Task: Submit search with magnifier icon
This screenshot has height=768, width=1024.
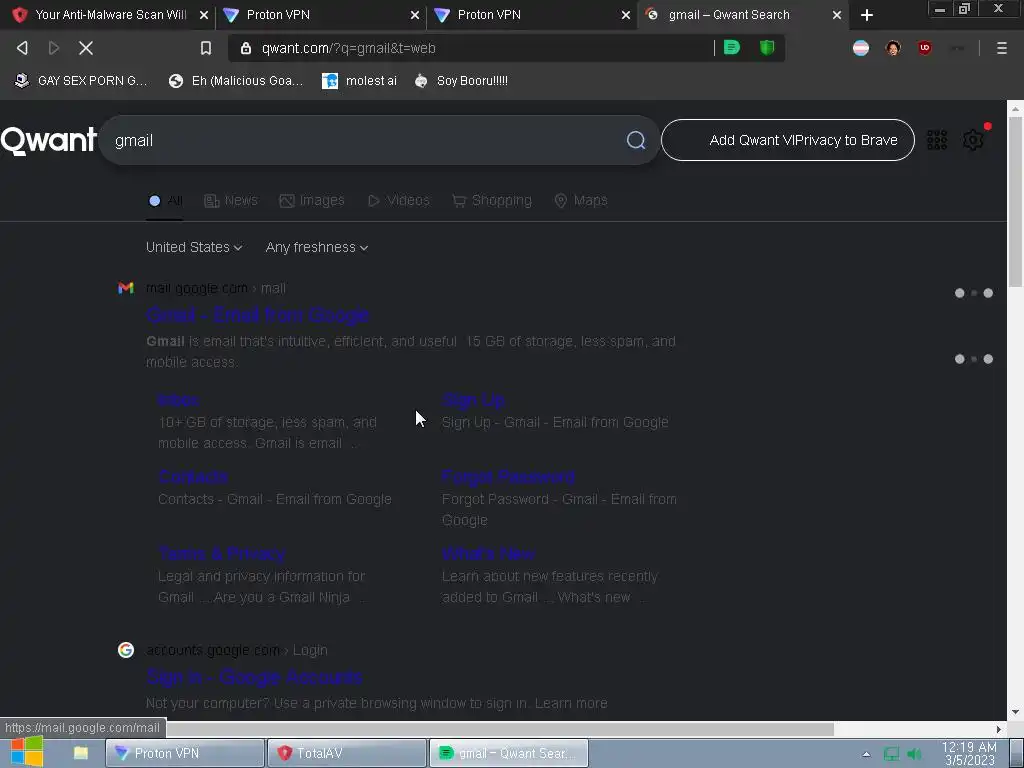Action: 635,140
